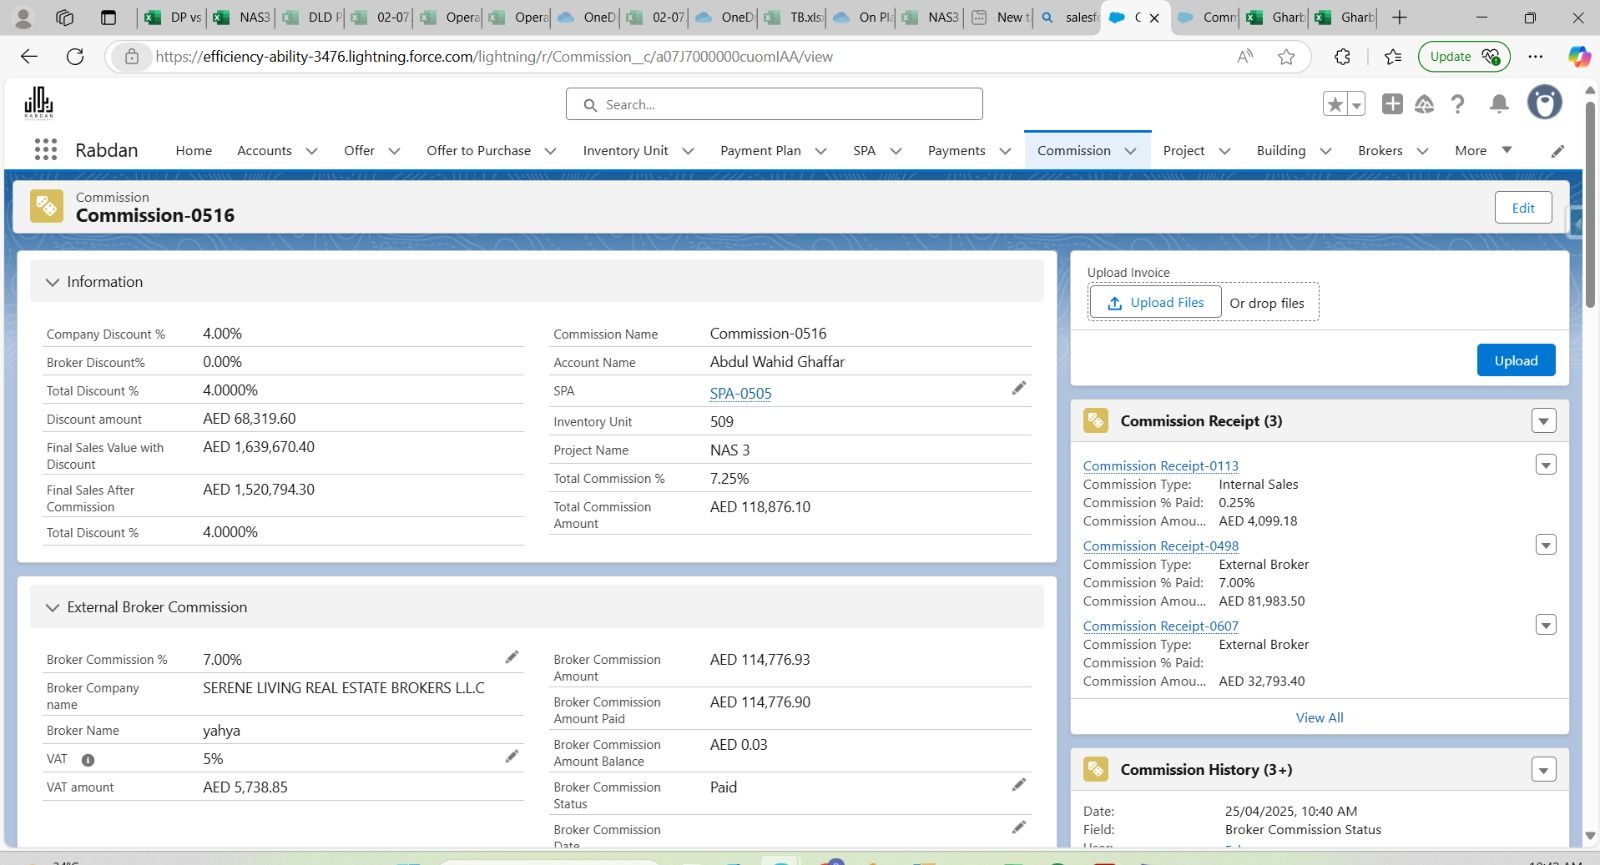
Task: Collapse the External Broker Commission section
Action: click(x=52, y=607)
